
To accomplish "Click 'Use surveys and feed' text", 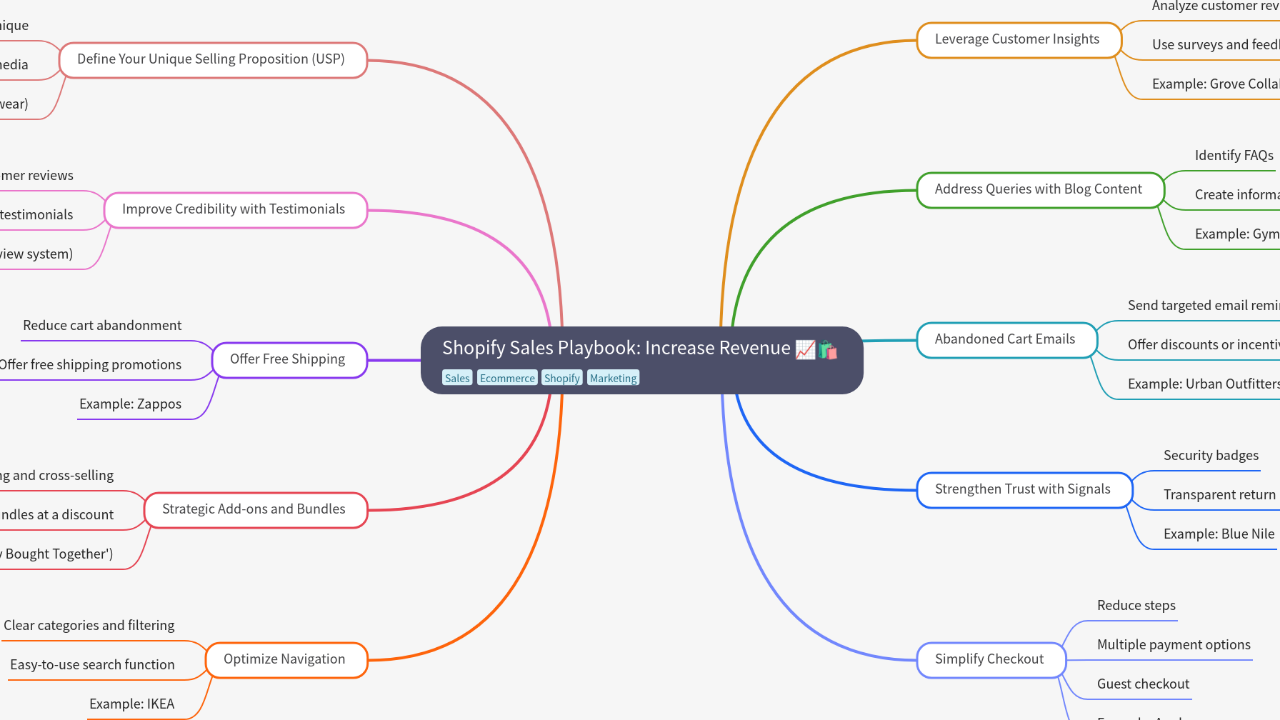I will [x=1216, y=44].
